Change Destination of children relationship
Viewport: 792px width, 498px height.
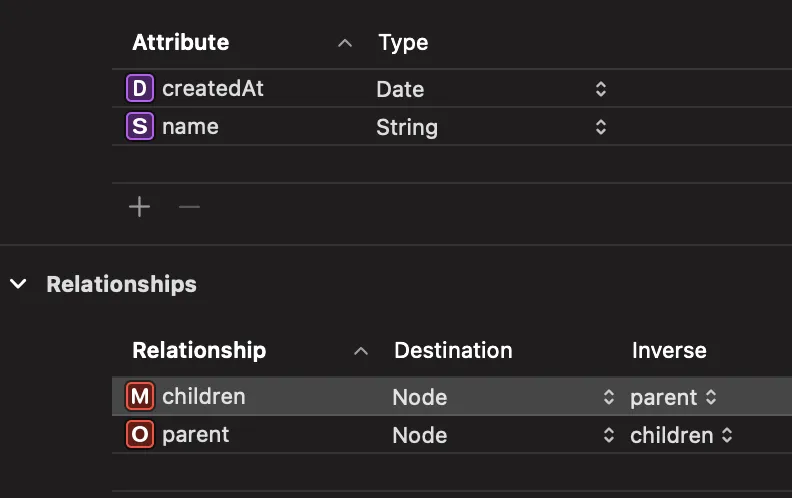[608, 397]
